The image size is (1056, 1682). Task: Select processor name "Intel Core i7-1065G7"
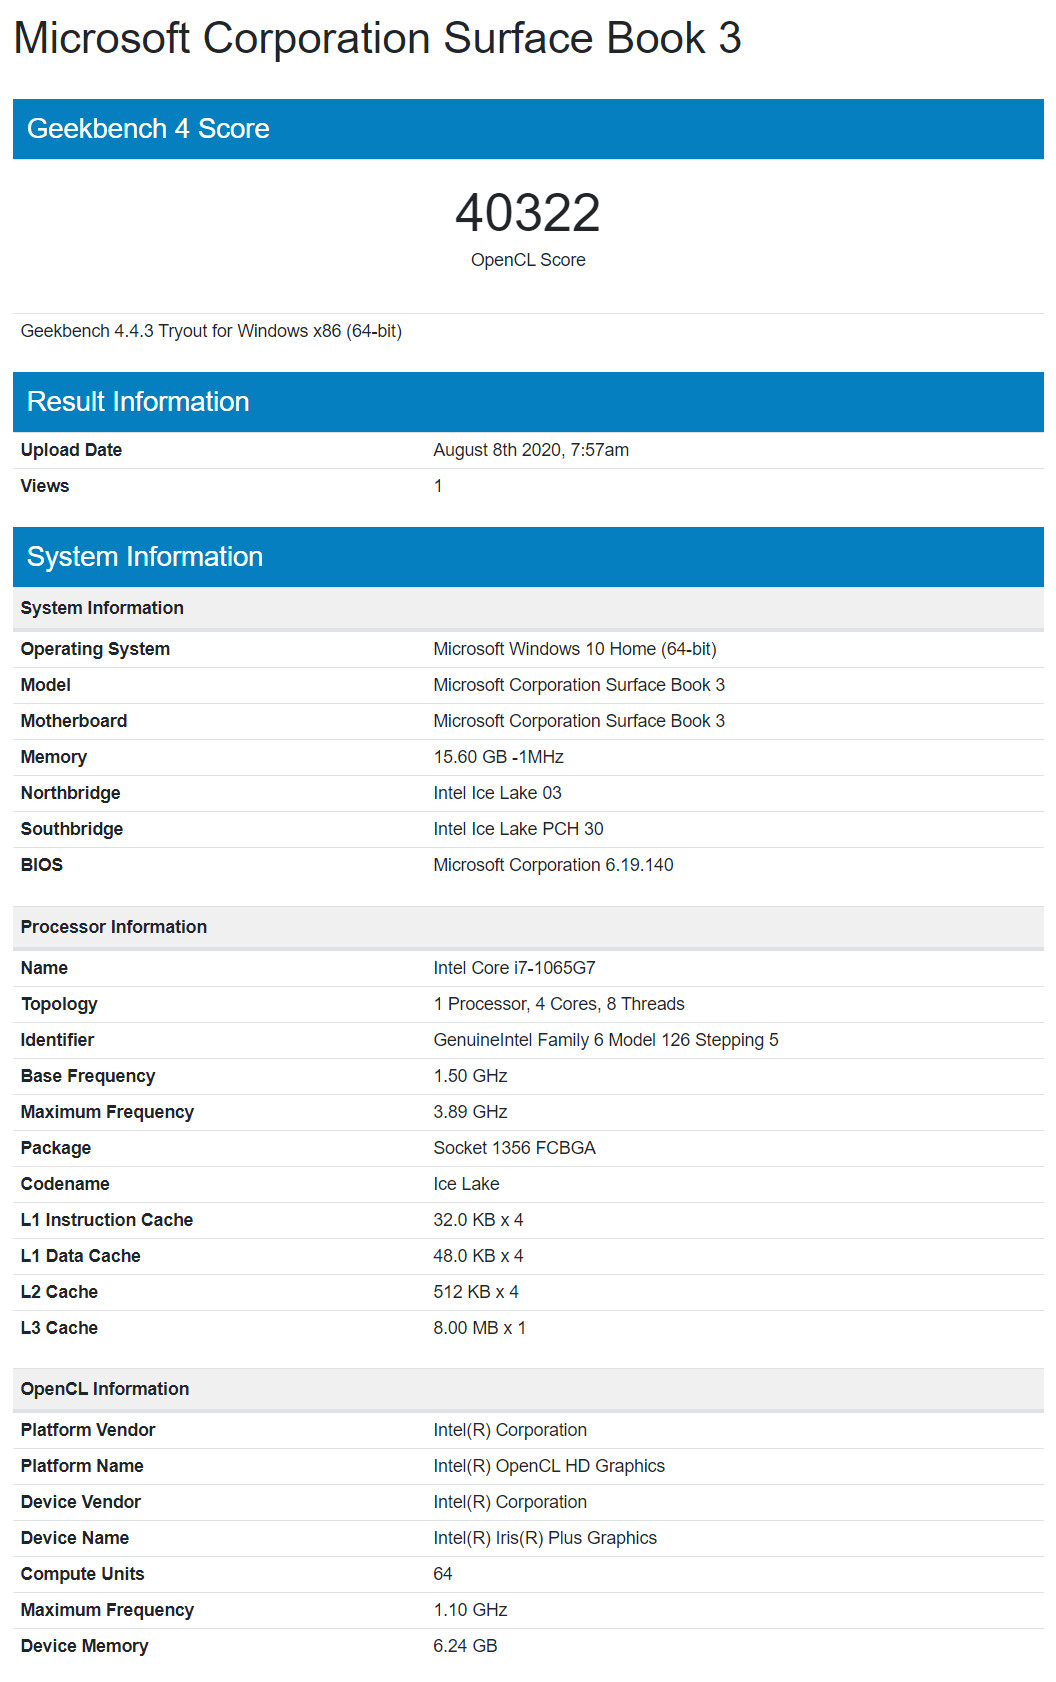click(514, 968)
